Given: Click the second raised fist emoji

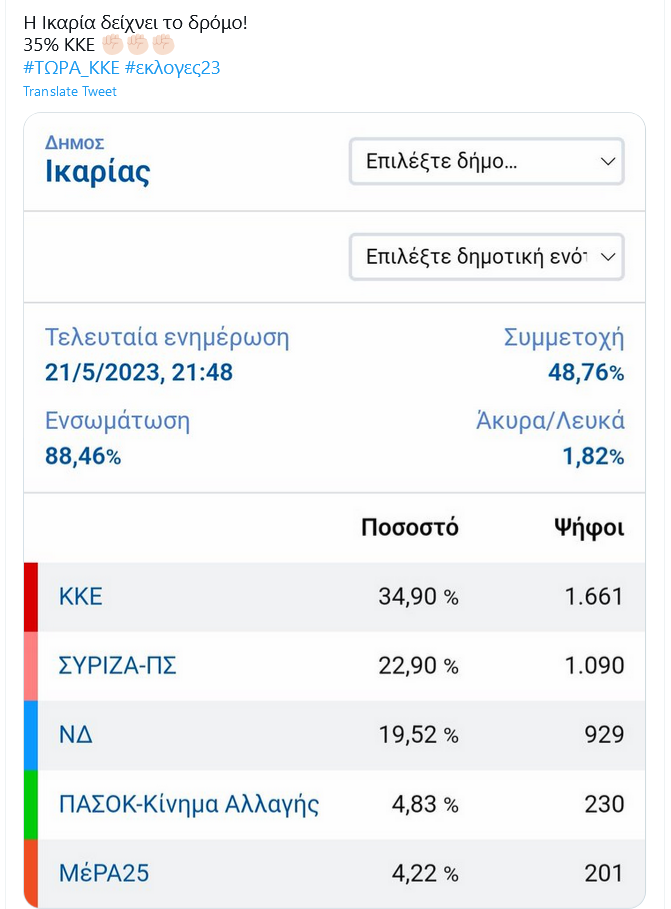Looking at the screenshot, I should (138, 45).
